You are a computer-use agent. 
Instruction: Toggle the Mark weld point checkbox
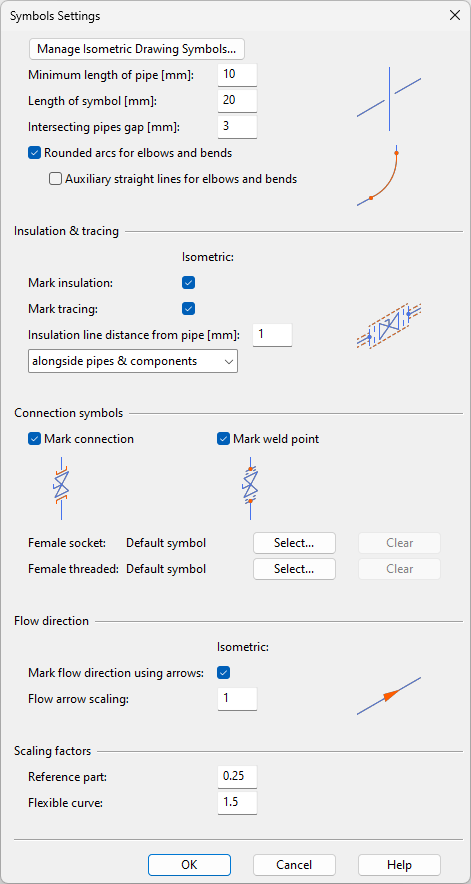224,439
